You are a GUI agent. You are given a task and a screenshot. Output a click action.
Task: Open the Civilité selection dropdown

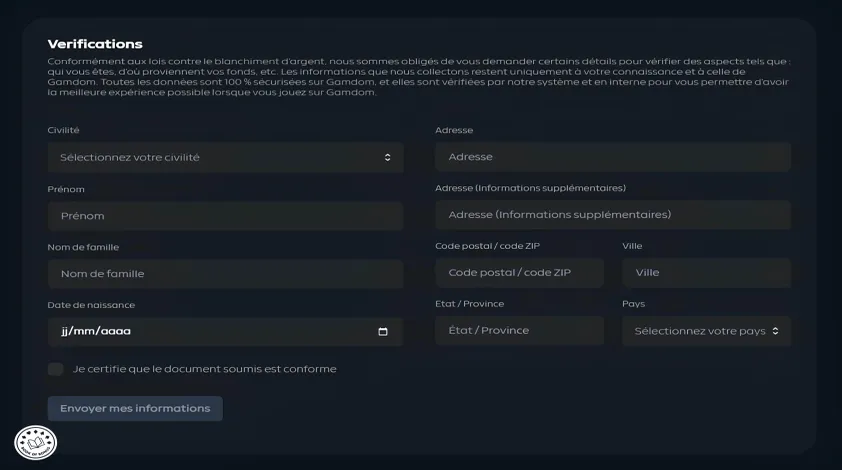[x=226, y=157]
